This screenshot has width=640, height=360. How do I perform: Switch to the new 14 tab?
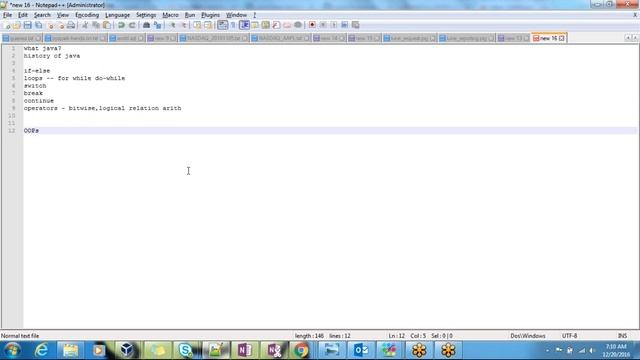(x=329, y=38)
